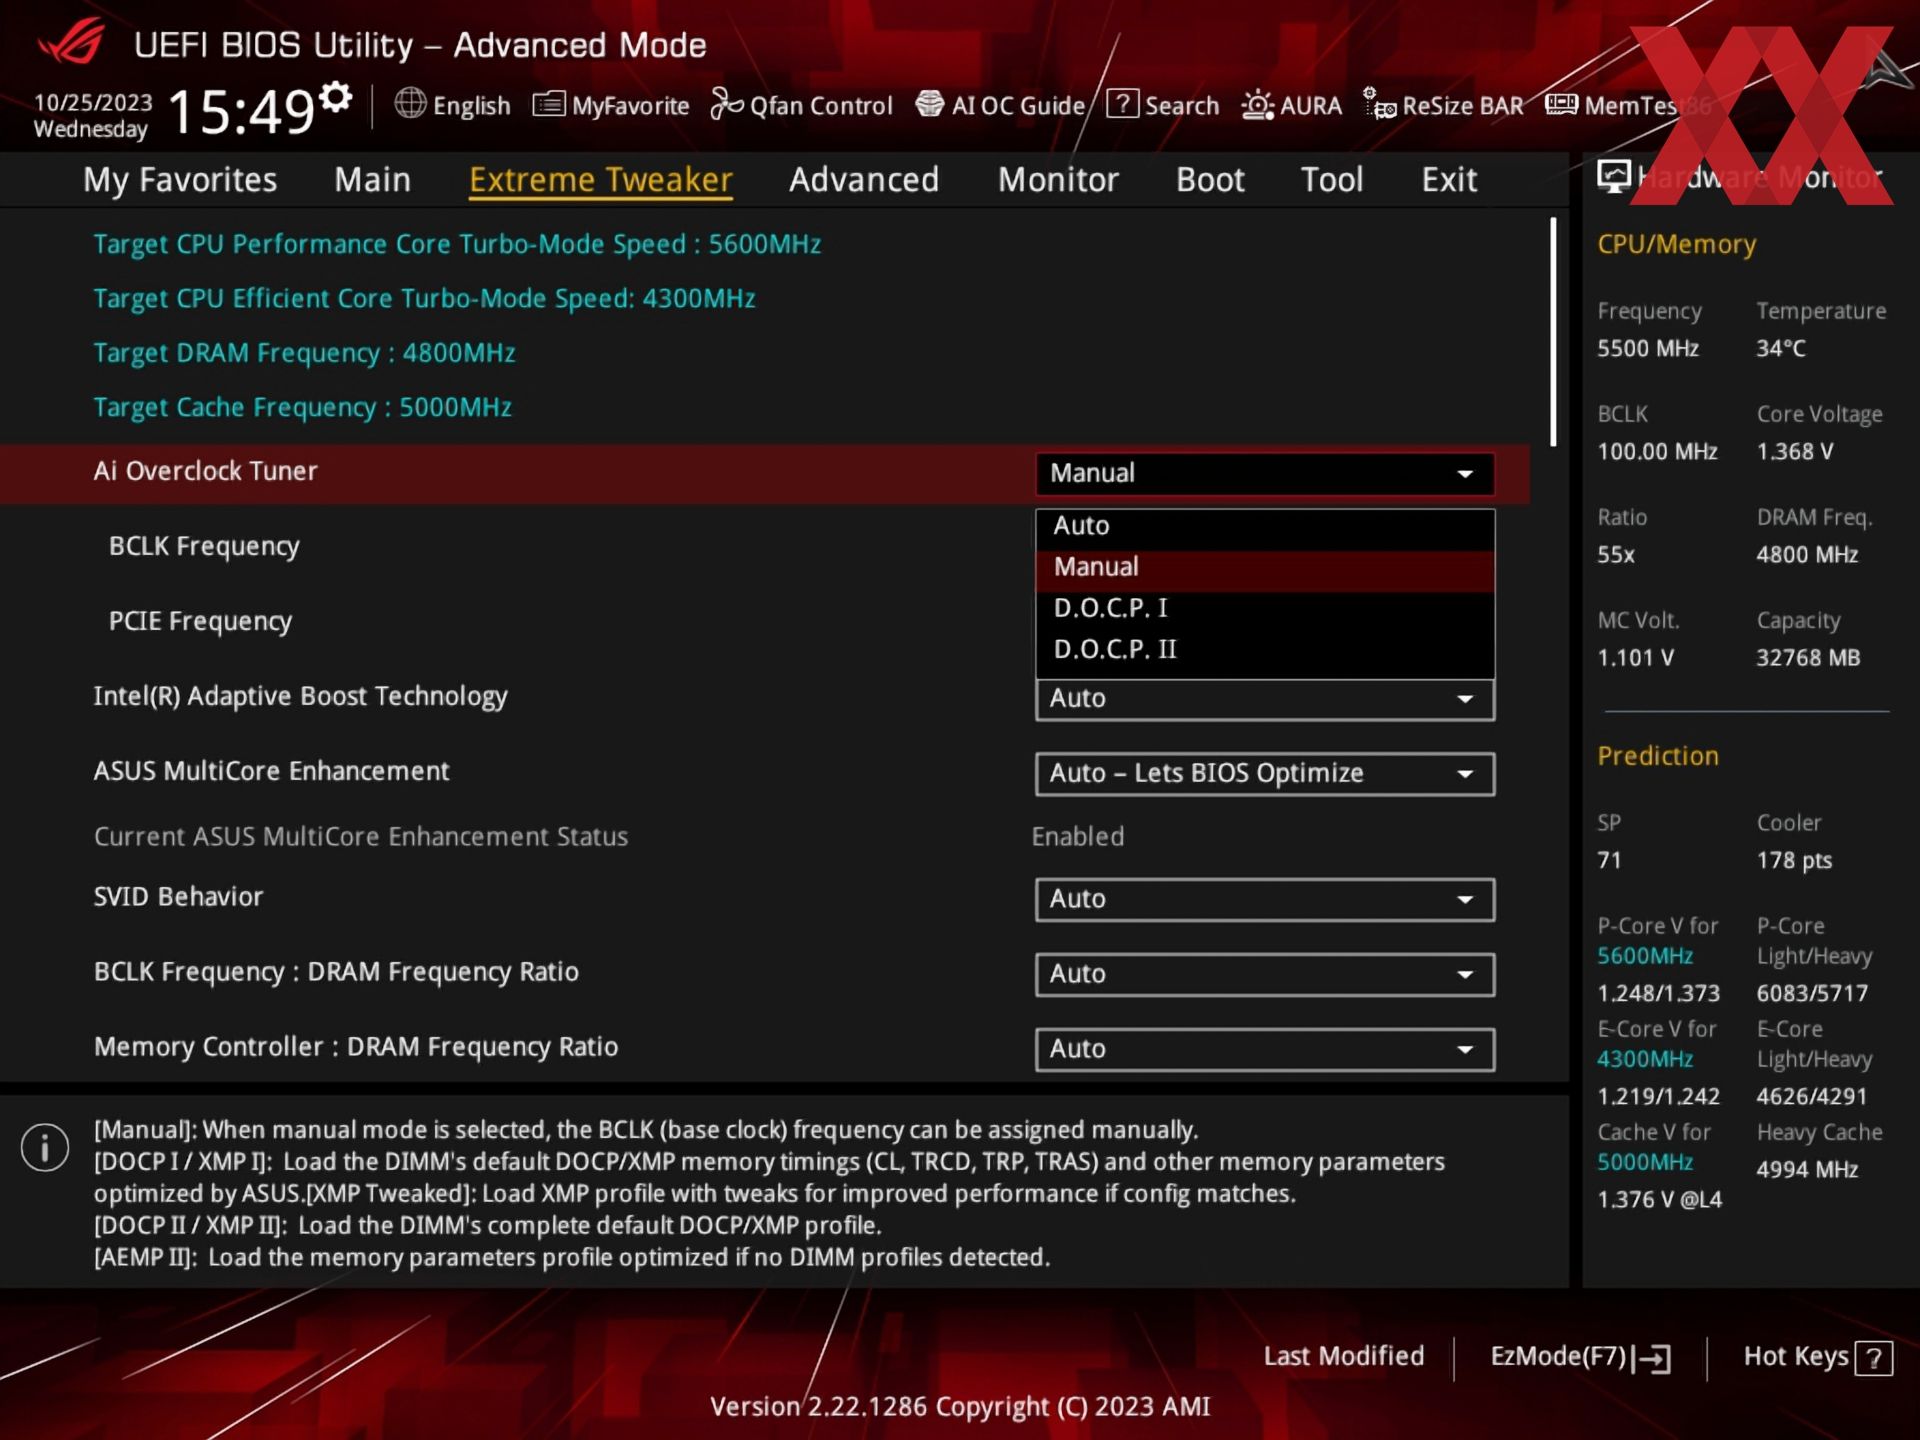Open Qfan Control fan icon

tap(727, 103)
